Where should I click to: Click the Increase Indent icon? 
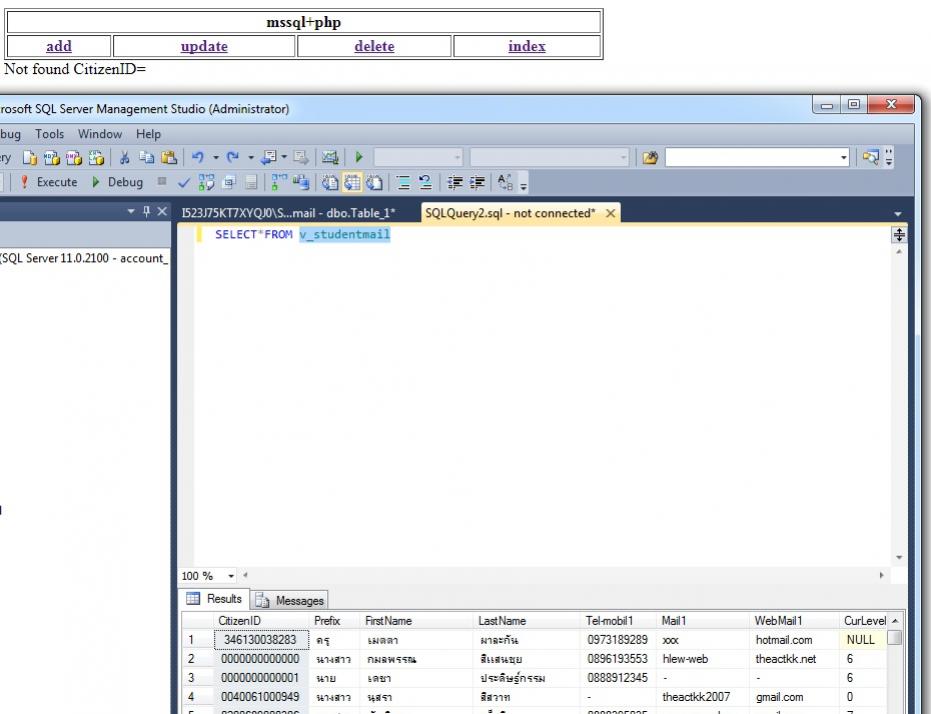[x=477, y=182]
